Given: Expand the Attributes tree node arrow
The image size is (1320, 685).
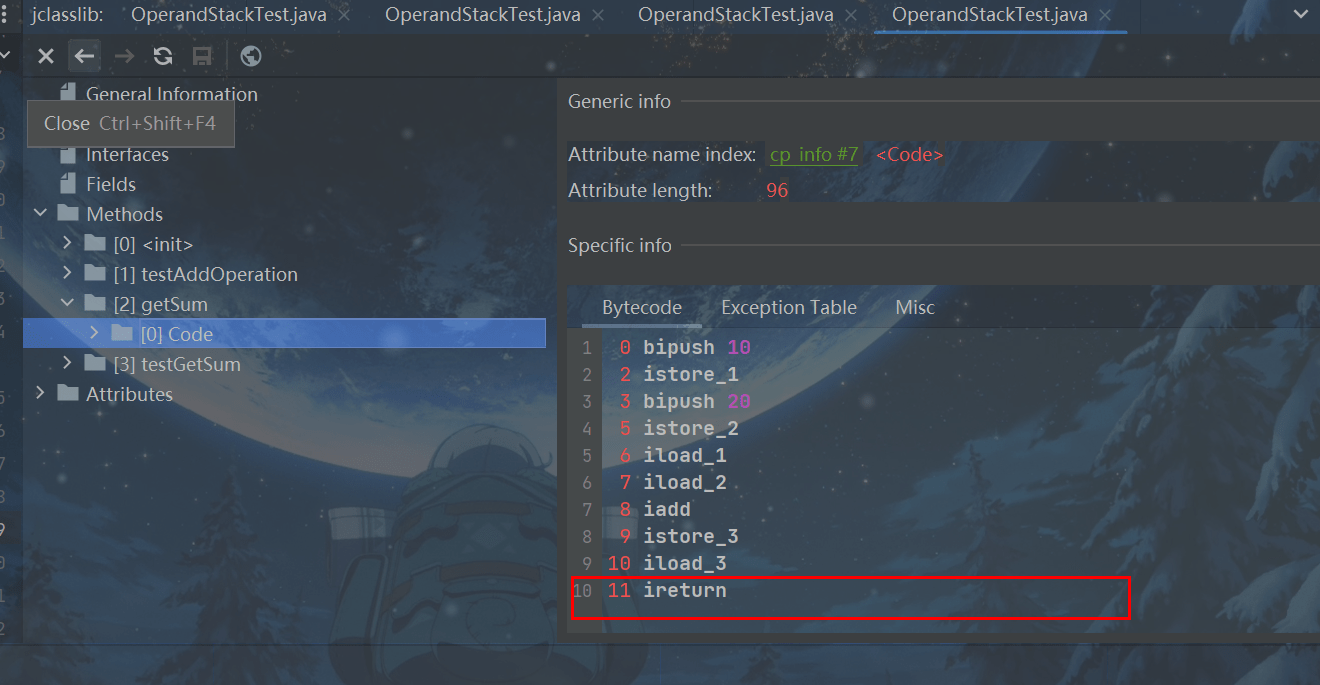Looking at the screenshot, I should coord(41,394).
